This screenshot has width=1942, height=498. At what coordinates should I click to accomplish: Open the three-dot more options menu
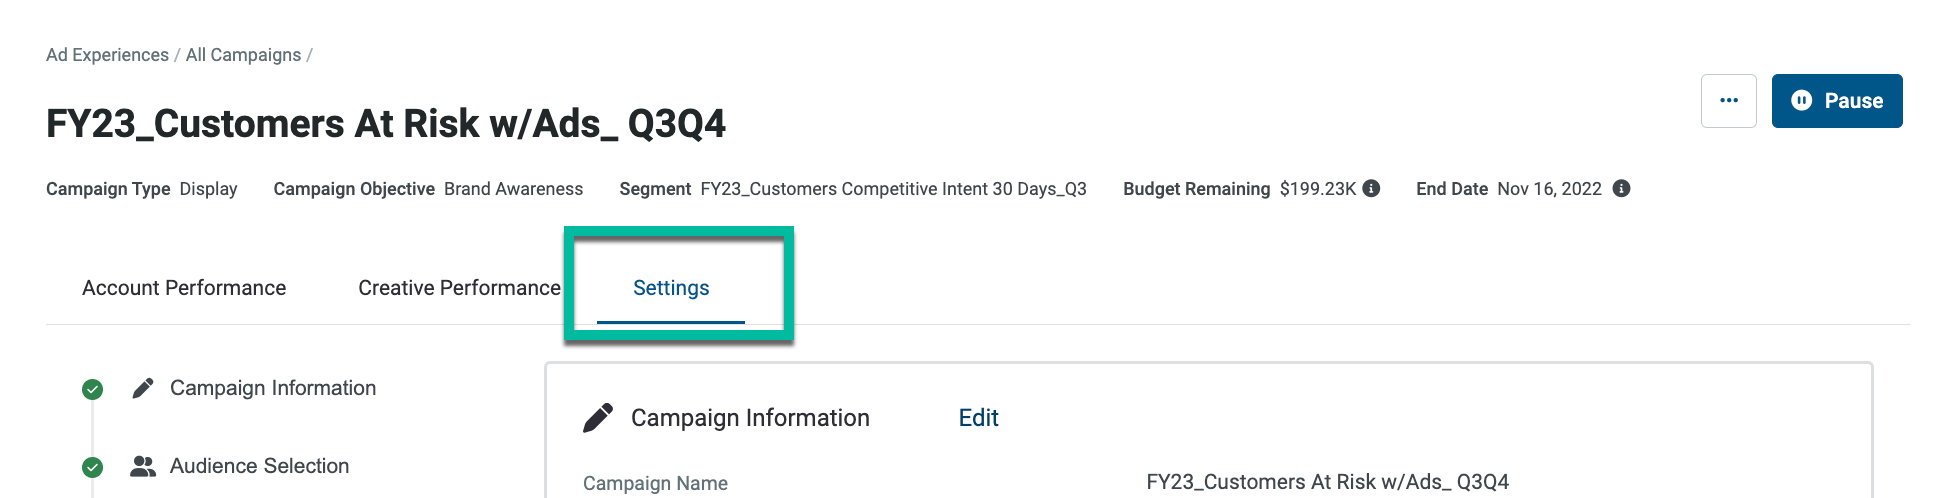tap(1728, 101)
